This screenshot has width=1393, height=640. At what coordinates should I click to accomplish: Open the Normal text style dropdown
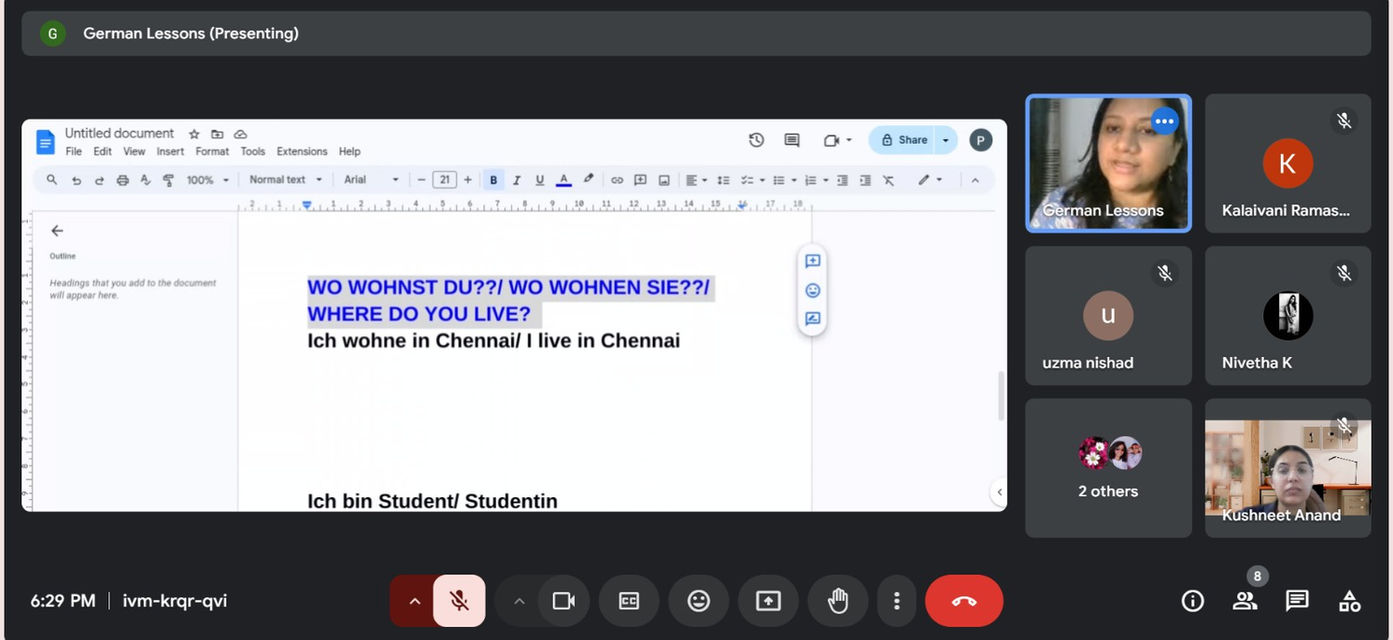(286, 180)
